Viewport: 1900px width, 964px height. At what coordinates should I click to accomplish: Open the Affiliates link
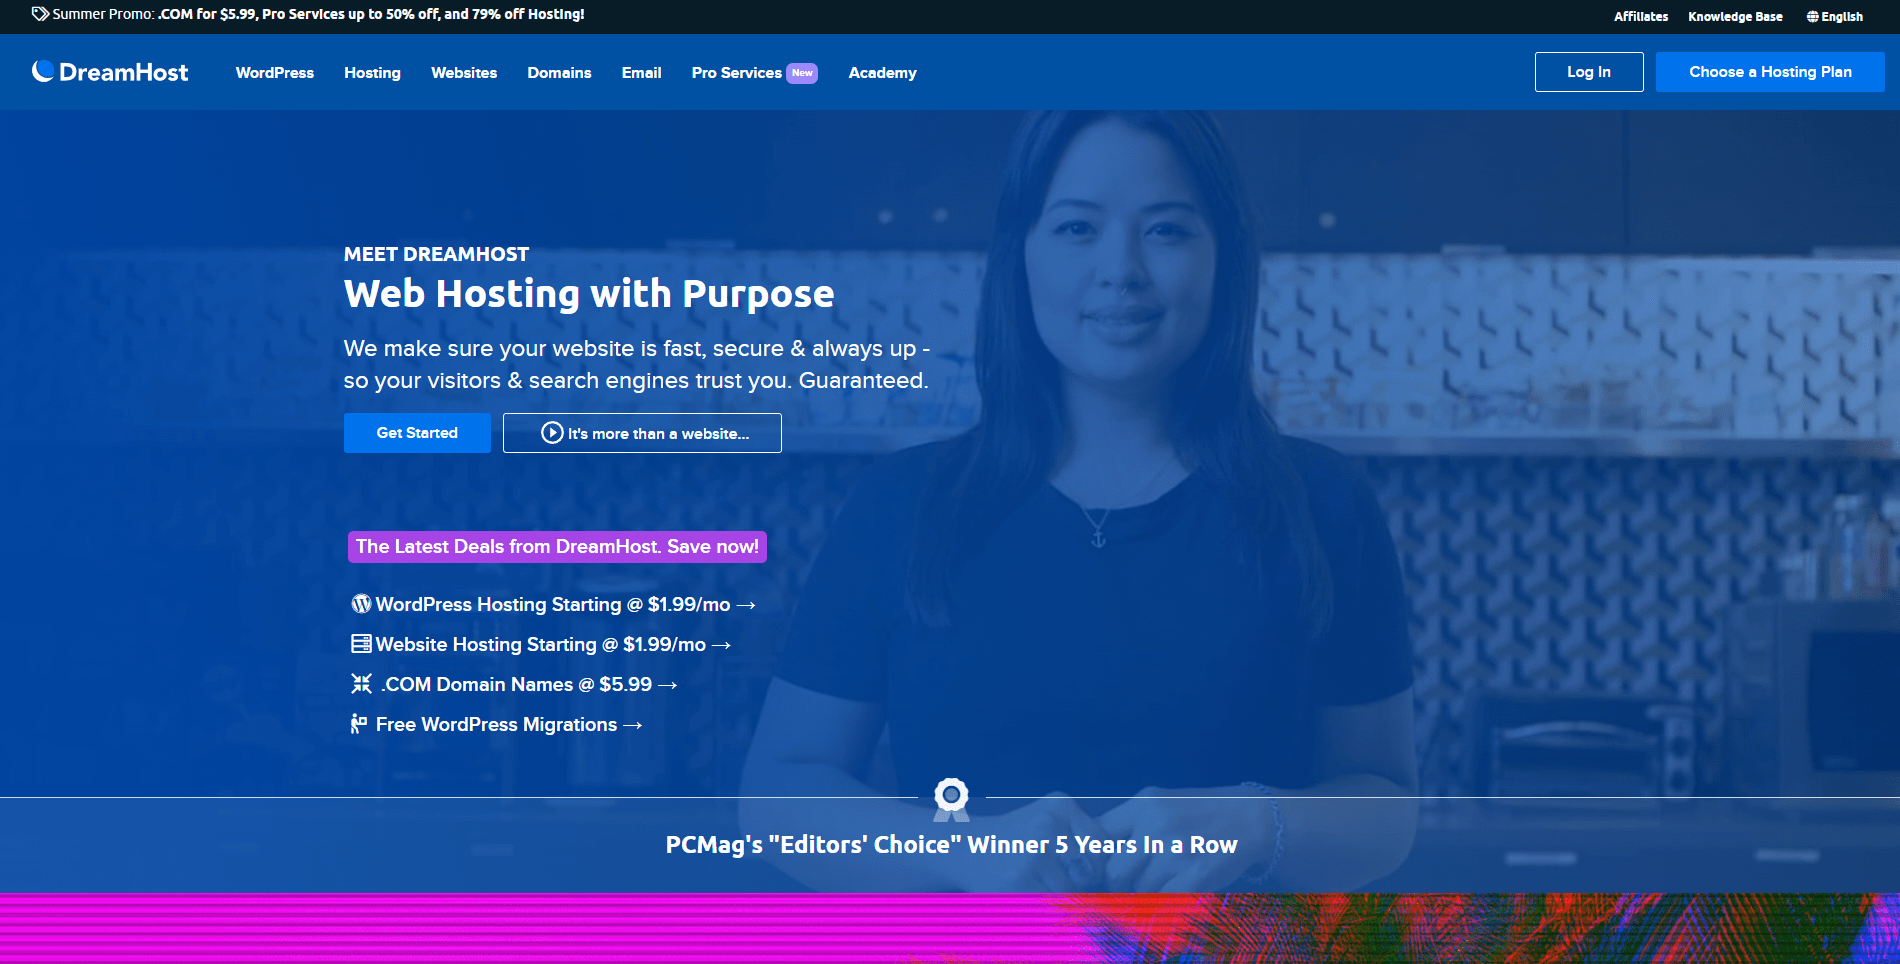point(1641,17)
